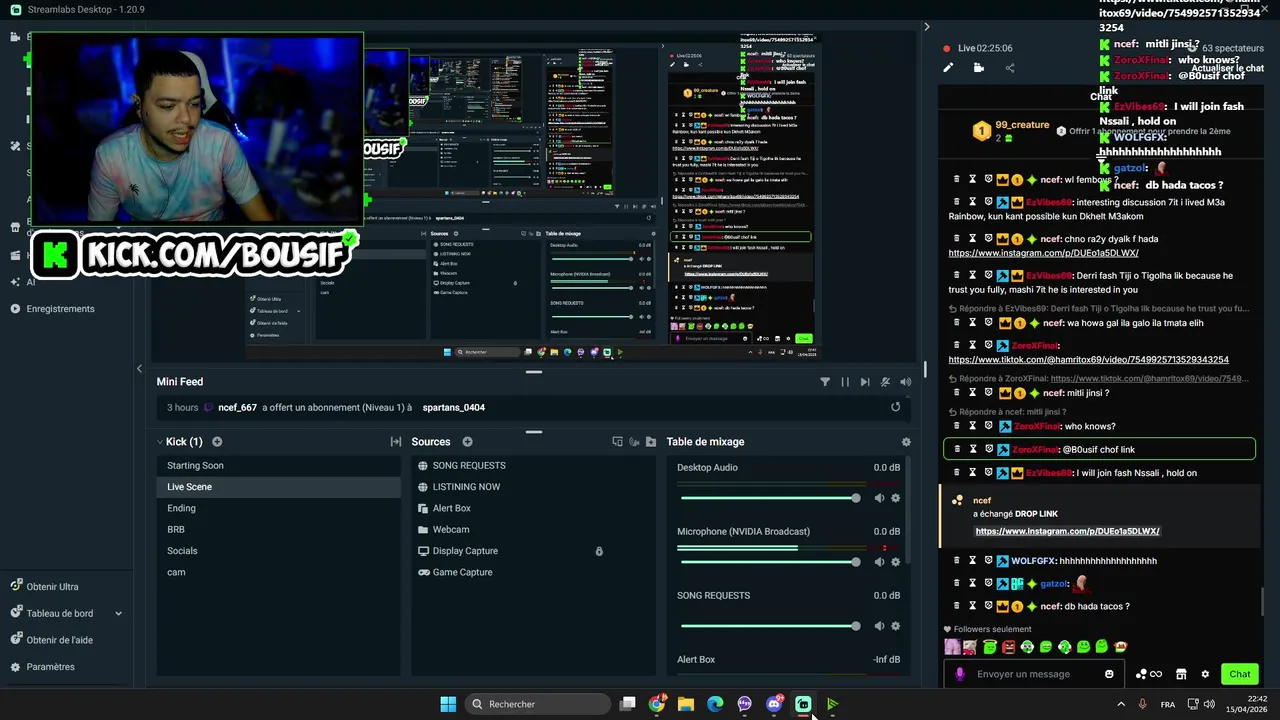1280x720 pixels.
Task: Open hamritox69 TikTok link from ZoroXFinal
Action: pos(1088,359)
